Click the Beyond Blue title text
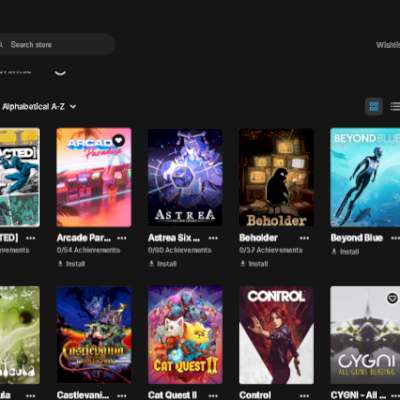 [x=357, y=238]
